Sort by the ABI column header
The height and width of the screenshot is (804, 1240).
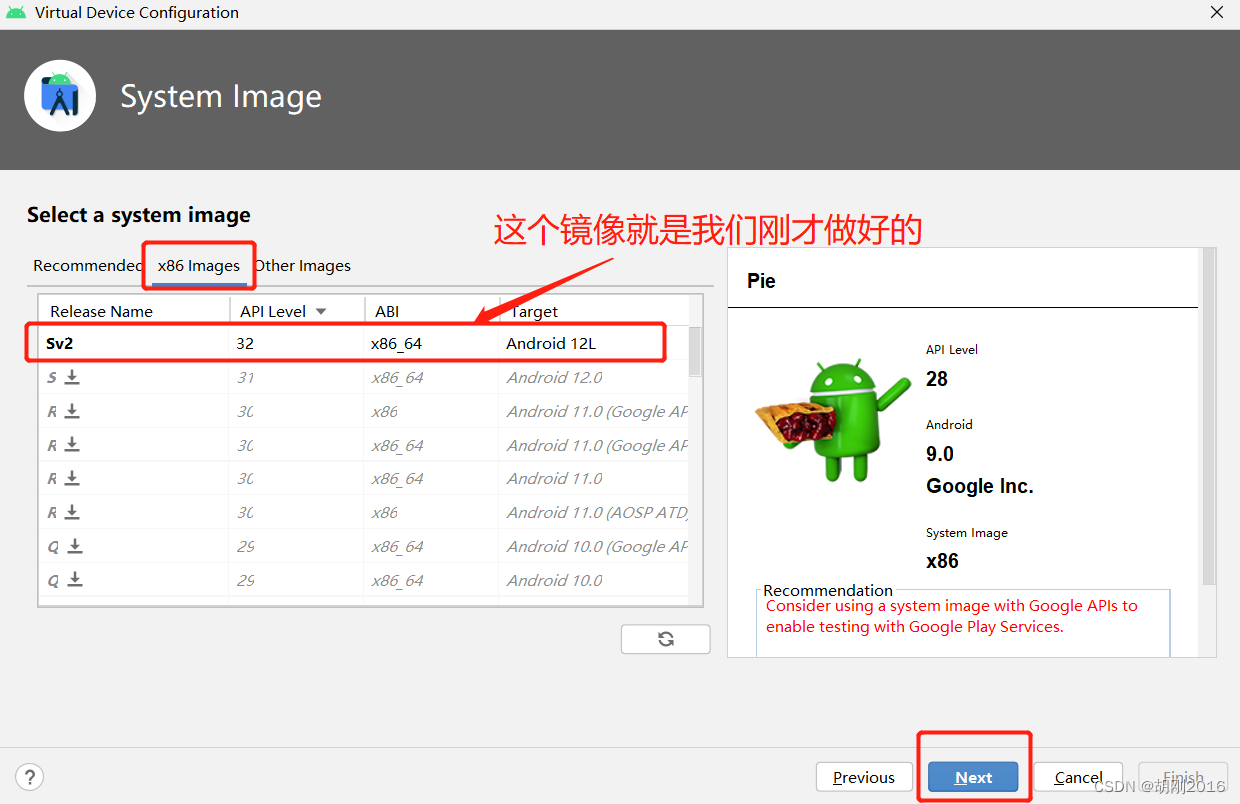pyautogui.click(x=432, y=311)
